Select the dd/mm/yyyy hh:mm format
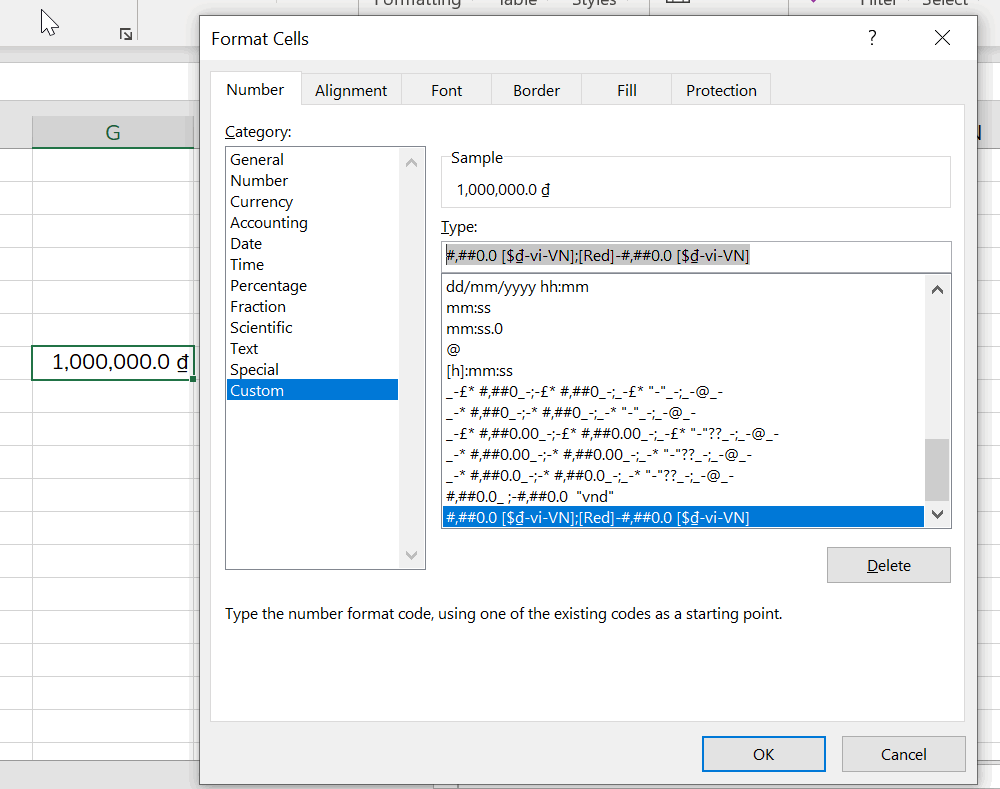Viewport: 1000px width, 789px height. point(683,287)
